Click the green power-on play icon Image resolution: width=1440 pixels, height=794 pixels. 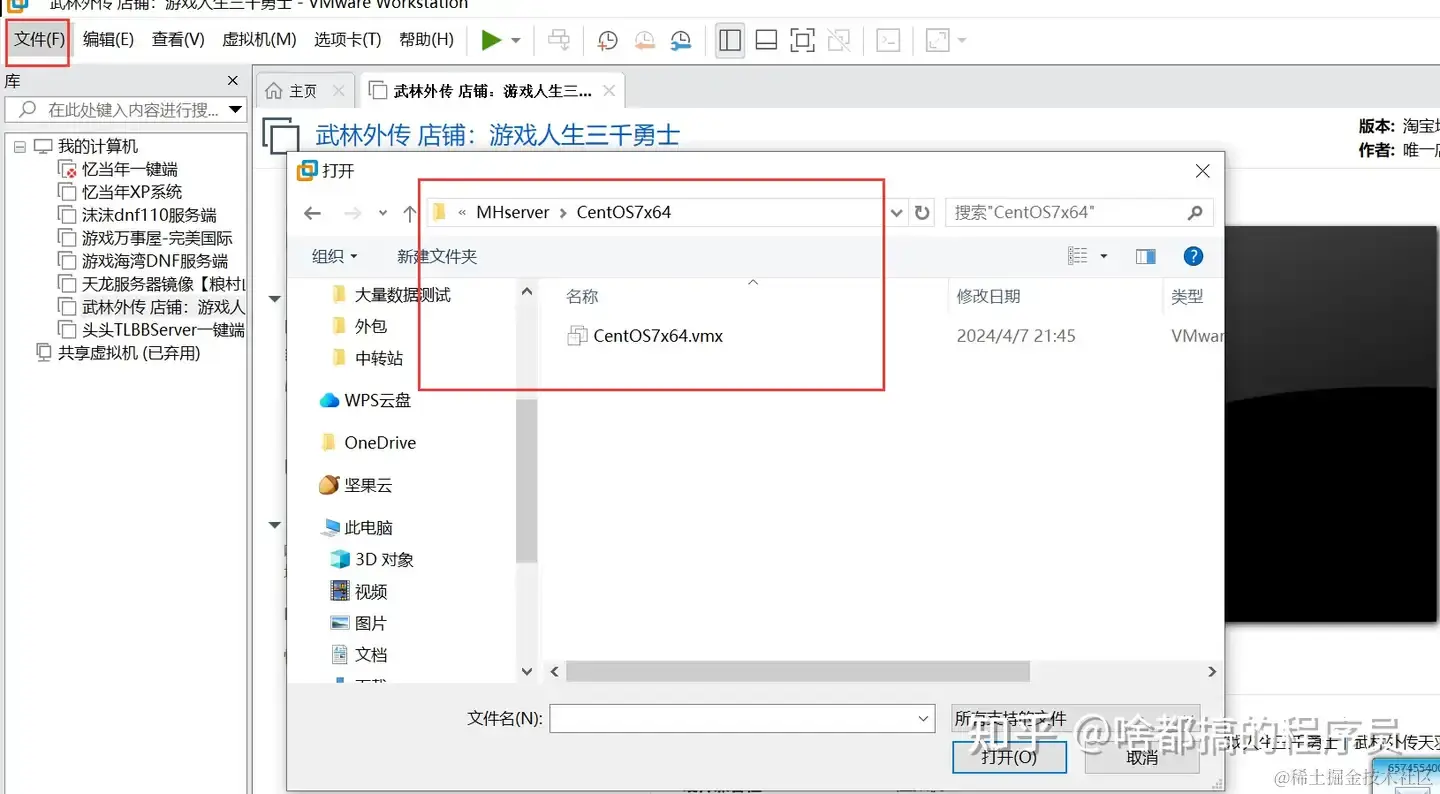point(491,40)
